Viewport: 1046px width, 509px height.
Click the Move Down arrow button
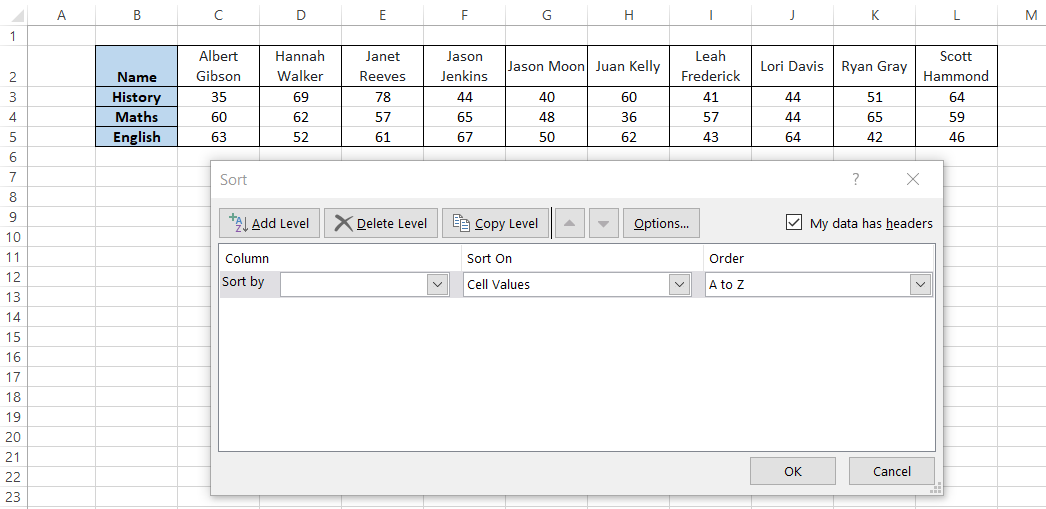[603, 223]
